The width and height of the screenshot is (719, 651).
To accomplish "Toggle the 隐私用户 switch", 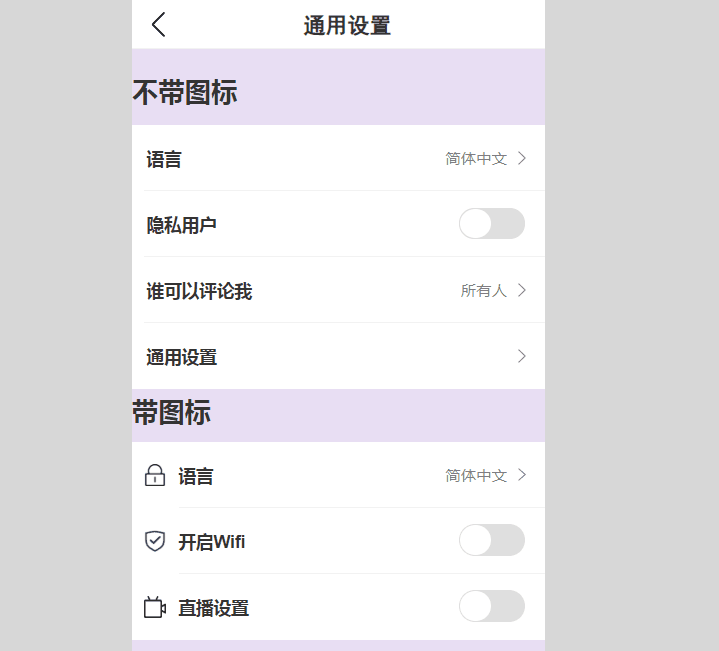I will pyautogui.click(x=492, y=224).
